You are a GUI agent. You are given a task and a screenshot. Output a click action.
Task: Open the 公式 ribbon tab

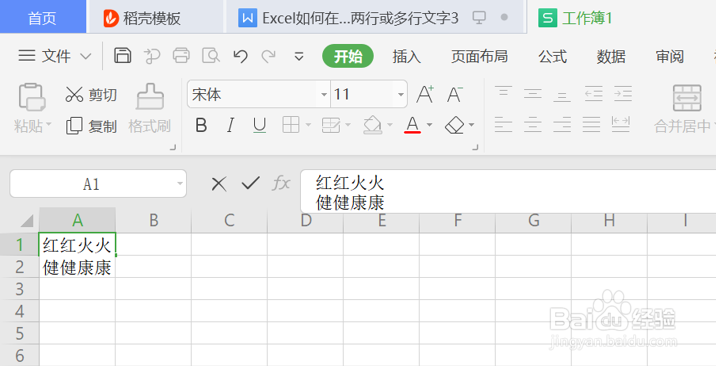tap(553, 57)
